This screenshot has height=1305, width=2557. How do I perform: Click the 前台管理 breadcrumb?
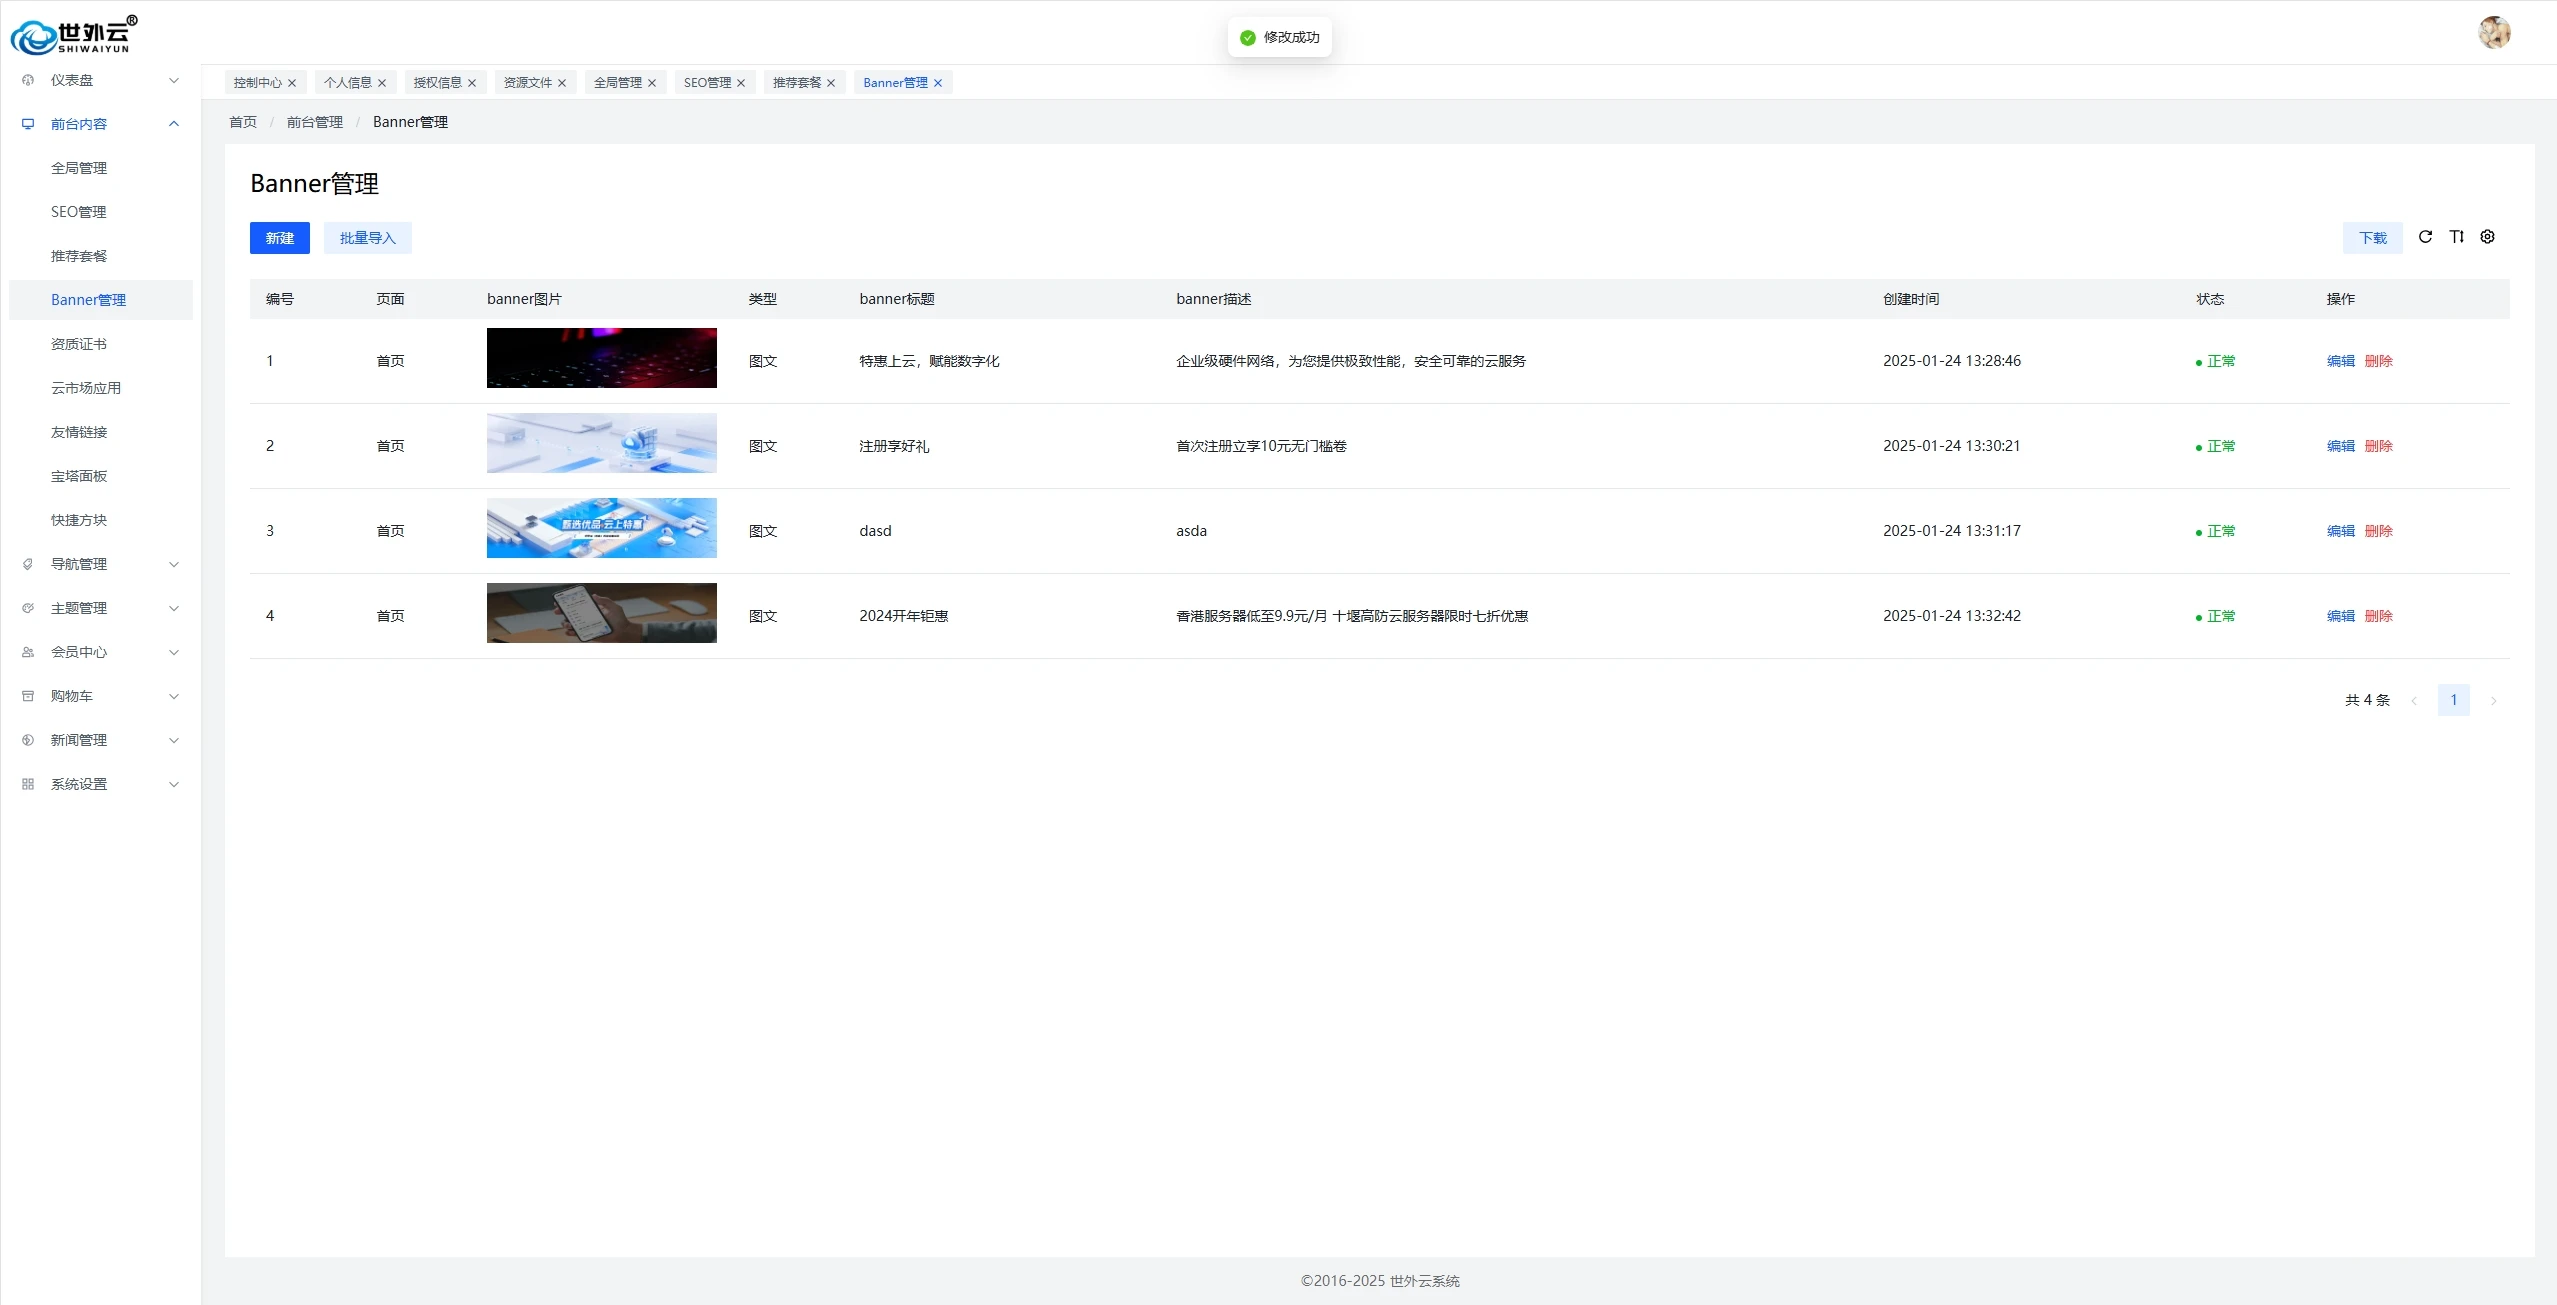click(314, 122)
